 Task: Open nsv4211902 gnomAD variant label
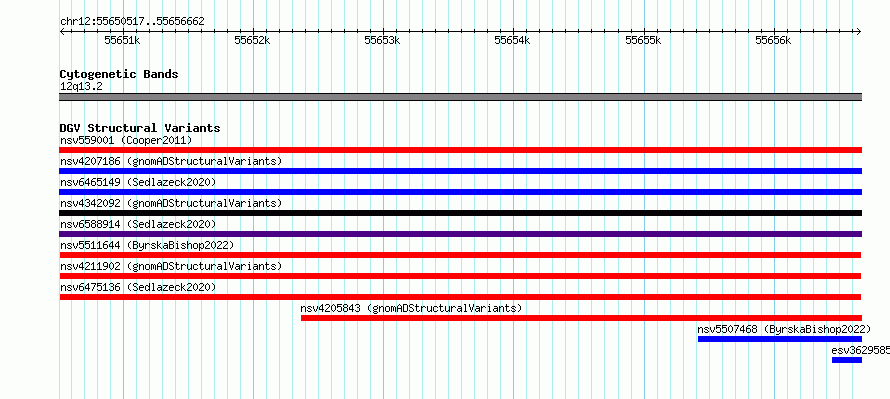(171, 266)
